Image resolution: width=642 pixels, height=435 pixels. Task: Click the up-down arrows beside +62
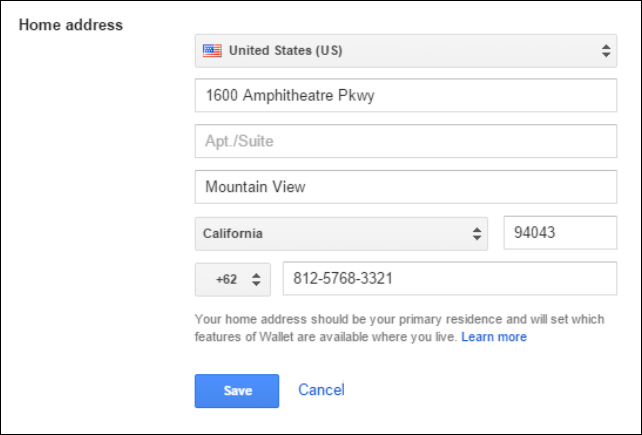click(x=256, y=279)
